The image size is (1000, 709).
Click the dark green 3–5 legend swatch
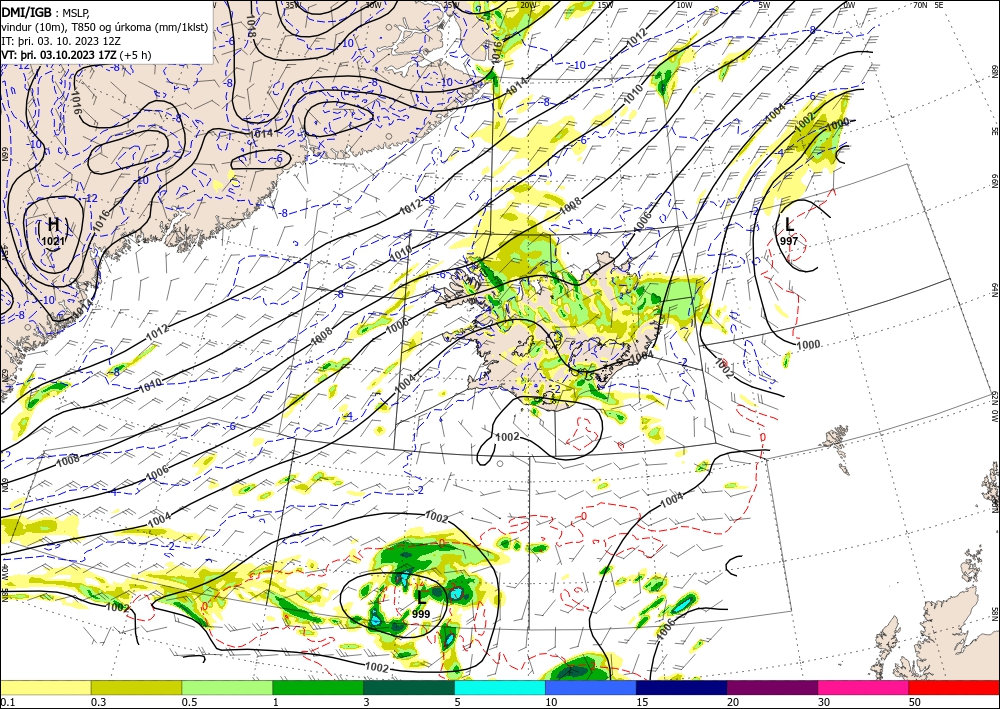point(409,687)
